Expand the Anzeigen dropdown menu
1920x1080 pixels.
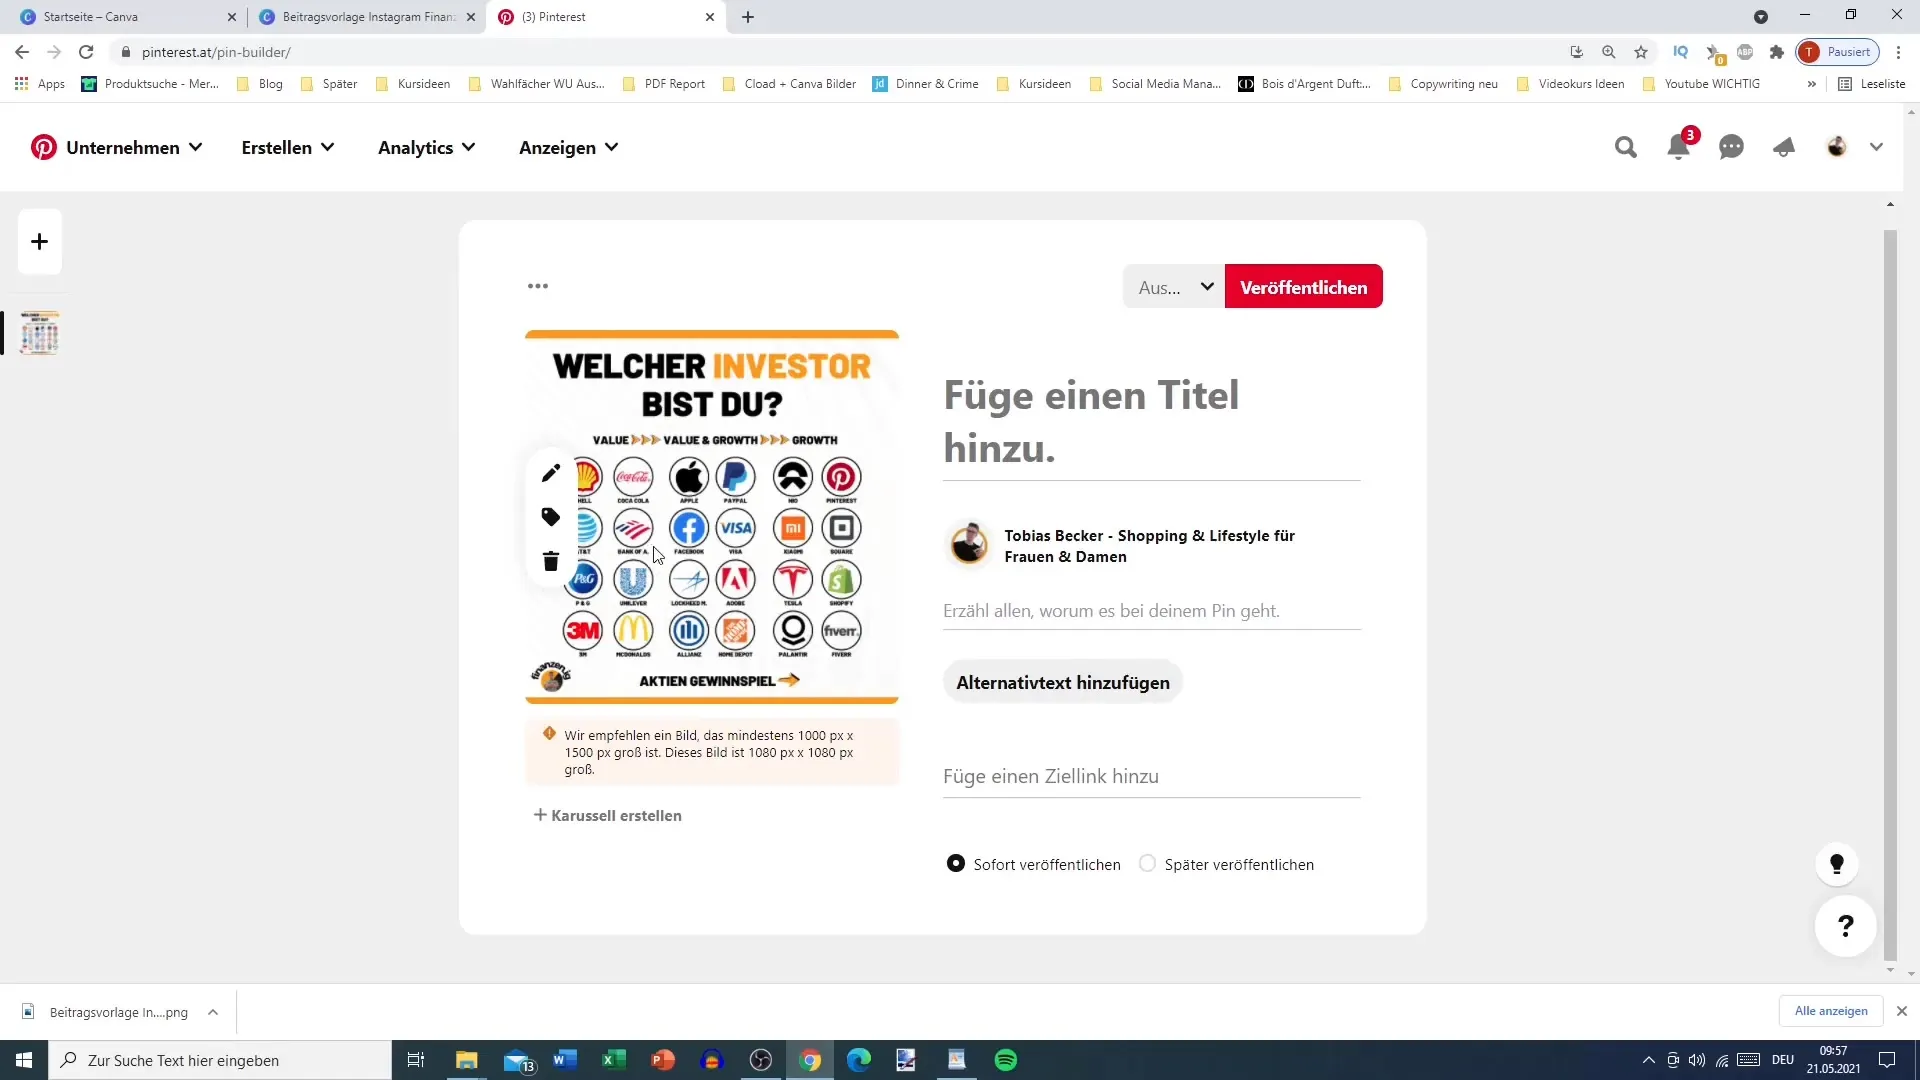[x=569, y=148]
